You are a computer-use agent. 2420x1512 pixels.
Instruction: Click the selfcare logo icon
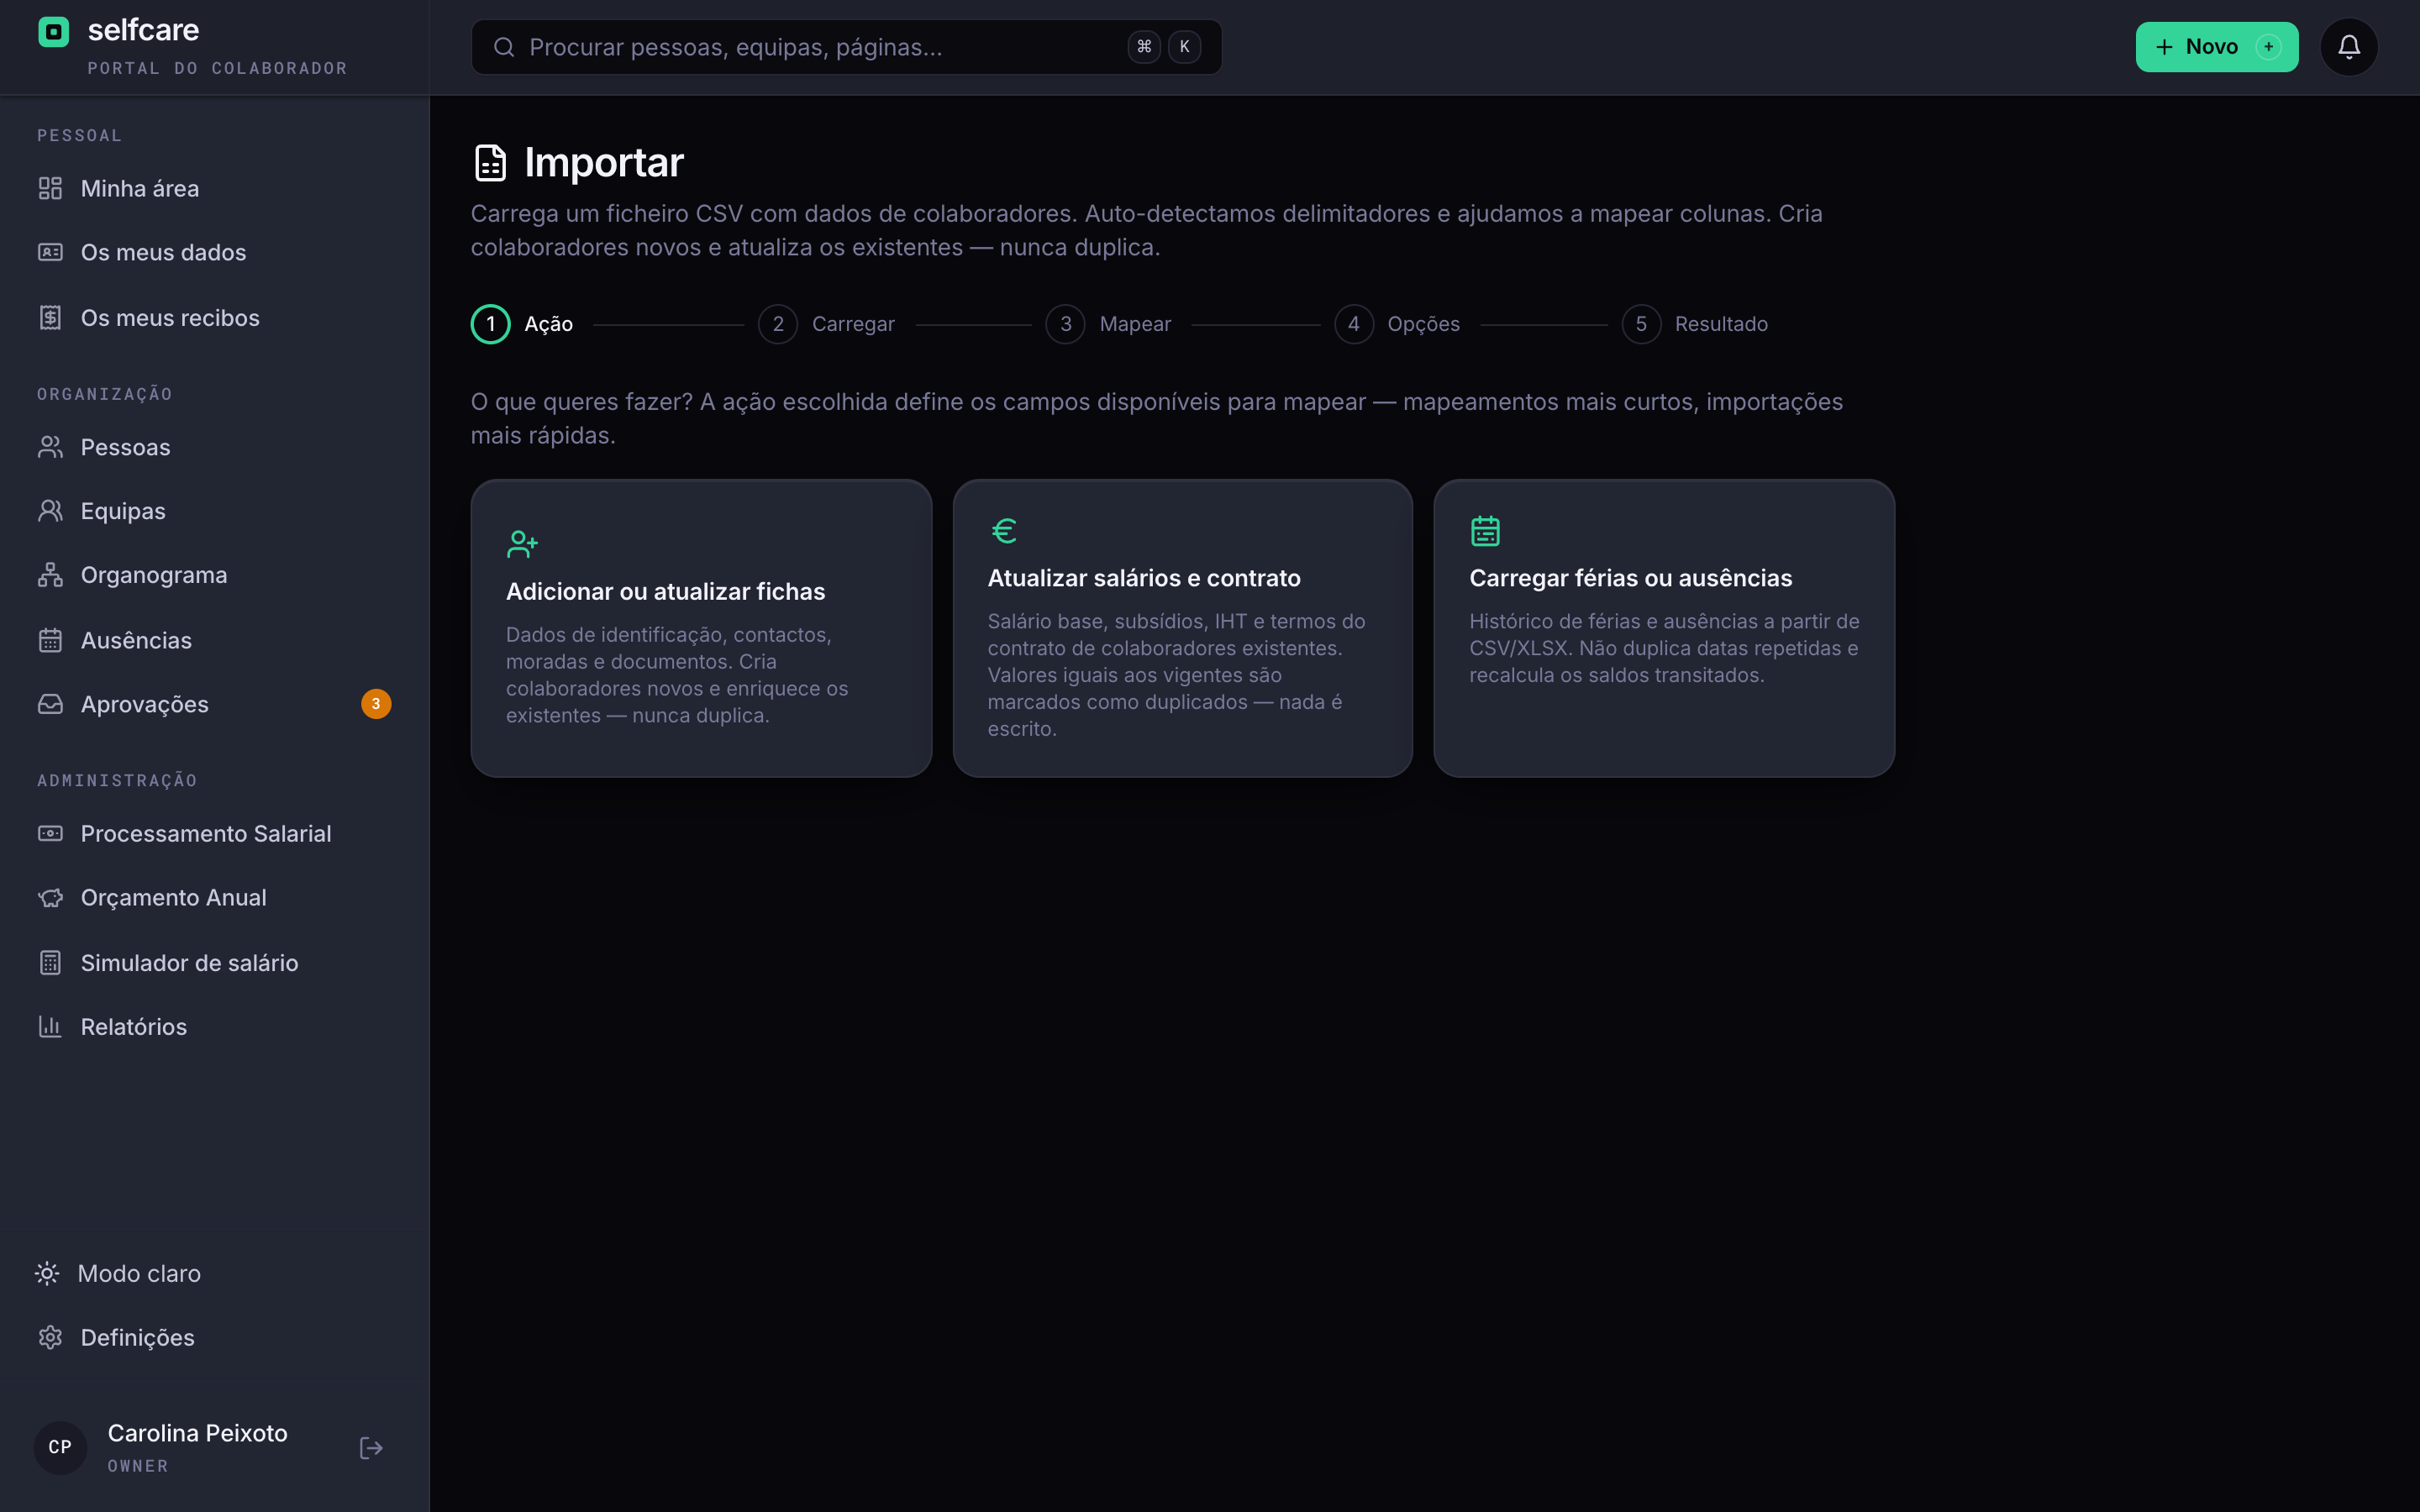tap(53, 32)
